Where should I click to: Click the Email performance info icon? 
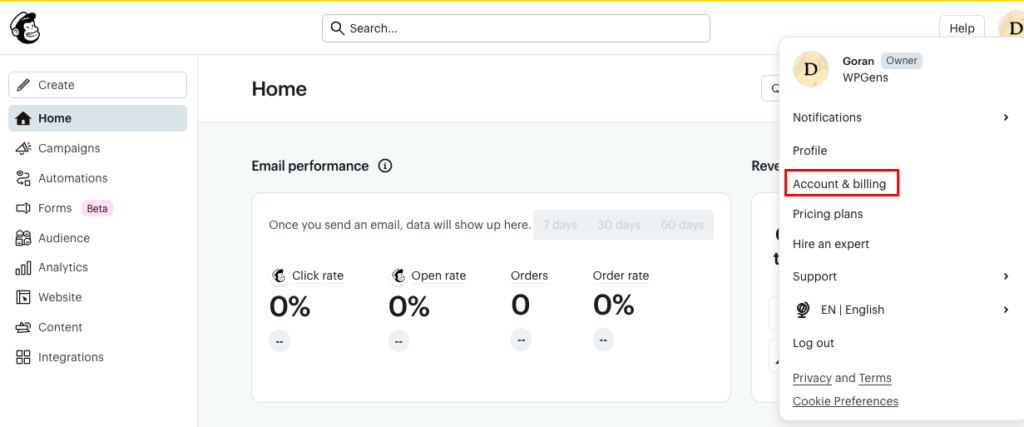tap(385, 166)
